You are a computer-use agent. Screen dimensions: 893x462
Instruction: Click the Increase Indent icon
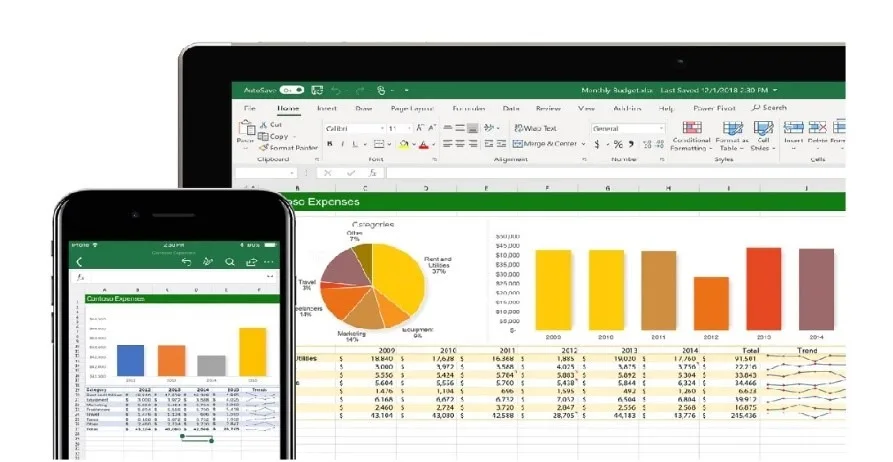(501, 144)
